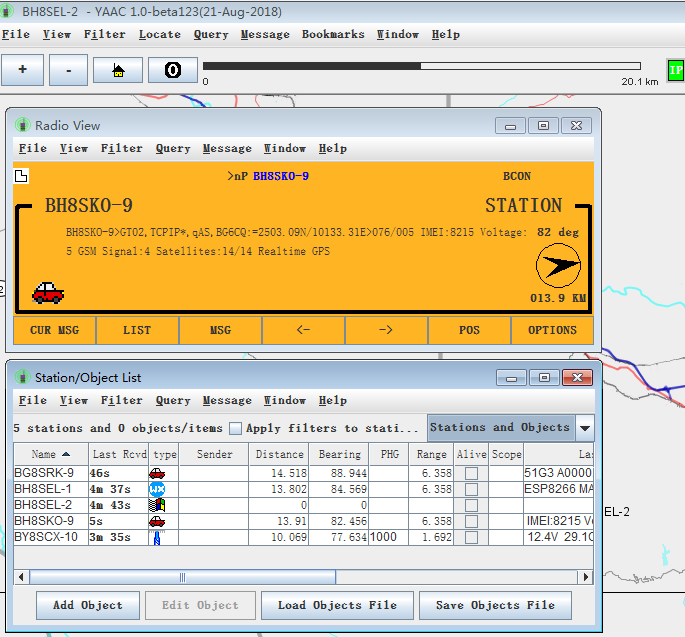Viewport: 685px width, 637px height.
Task: Toggle Apply filters to station list checkbox
Action: 235,428
